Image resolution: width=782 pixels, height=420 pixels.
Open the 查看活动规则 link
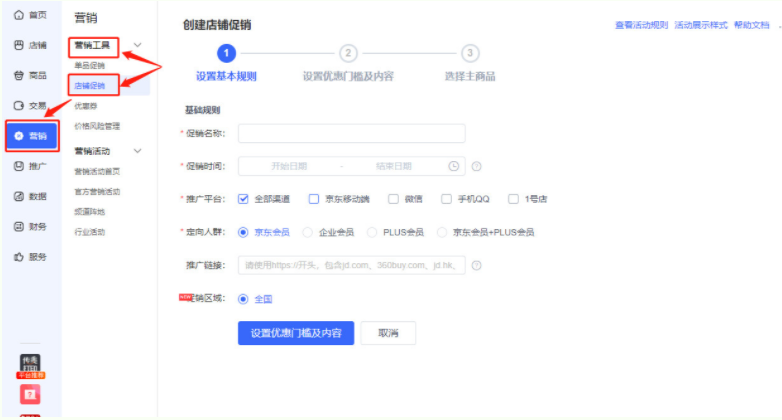coord(641,25)
